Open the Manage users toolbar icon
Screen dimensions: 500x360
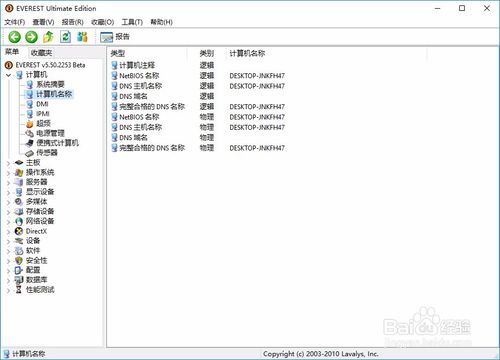pyautogui.click(x=82, y=37)
